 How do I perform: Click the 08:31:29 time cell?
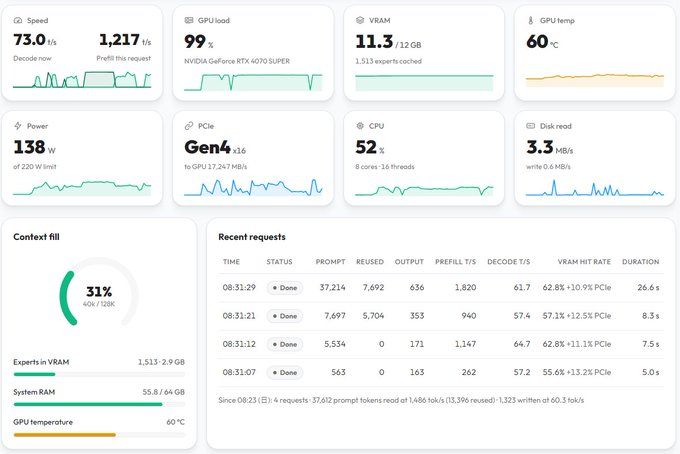pos(239,287)
